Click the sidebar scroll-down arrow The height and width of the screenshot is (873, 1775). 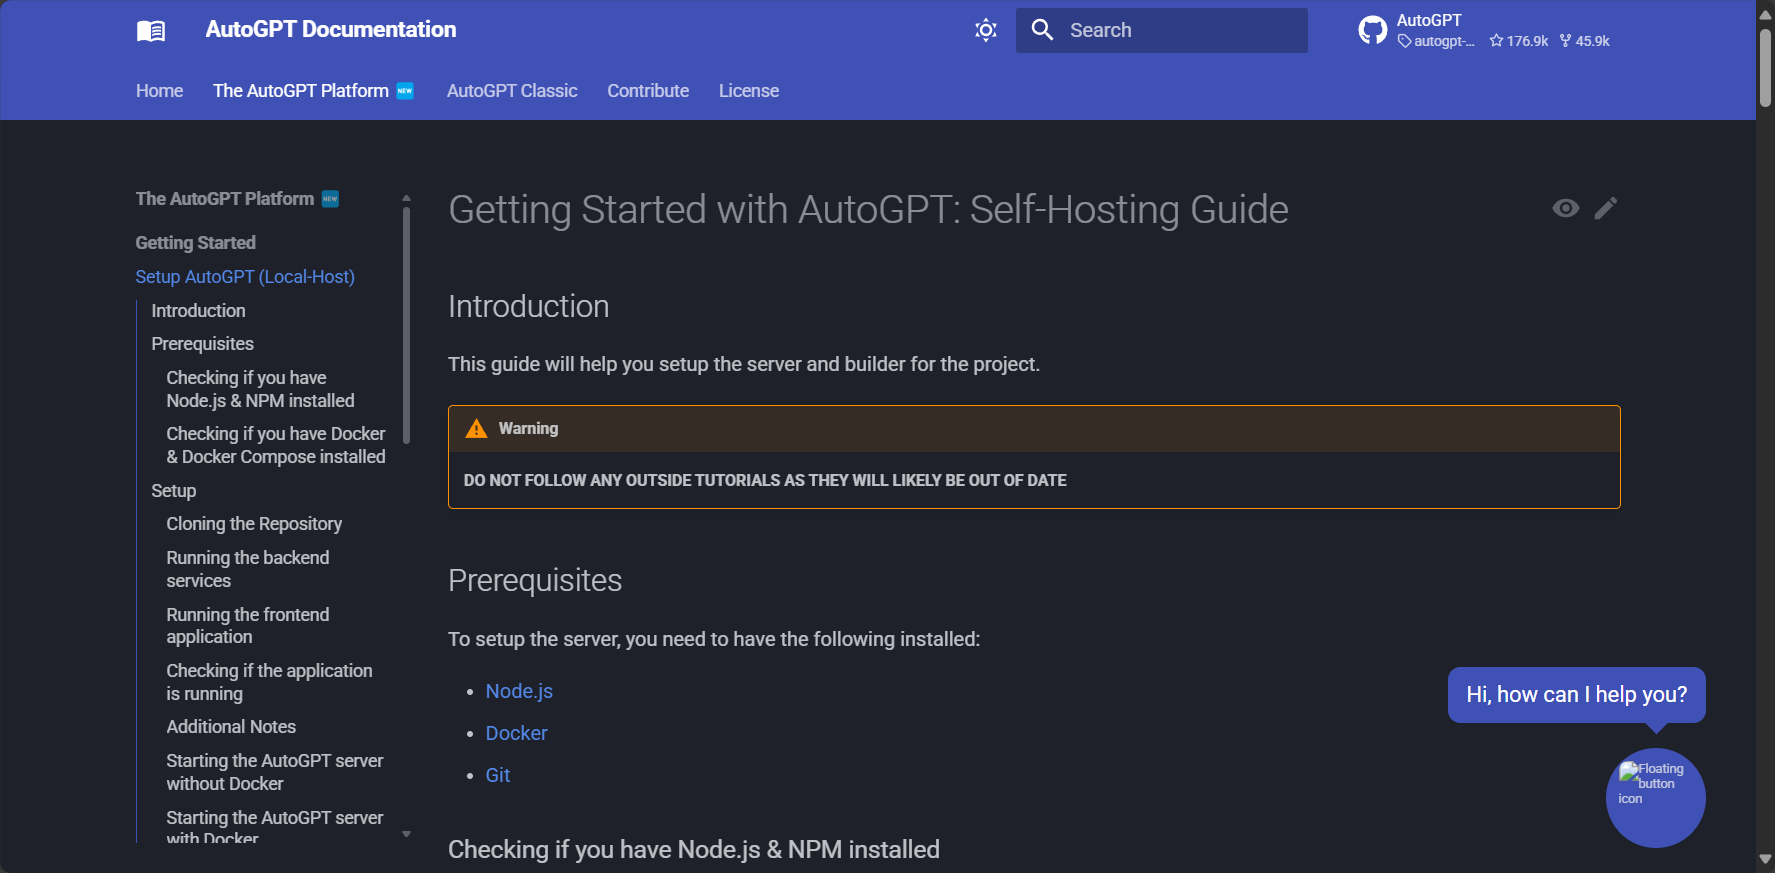406,834
